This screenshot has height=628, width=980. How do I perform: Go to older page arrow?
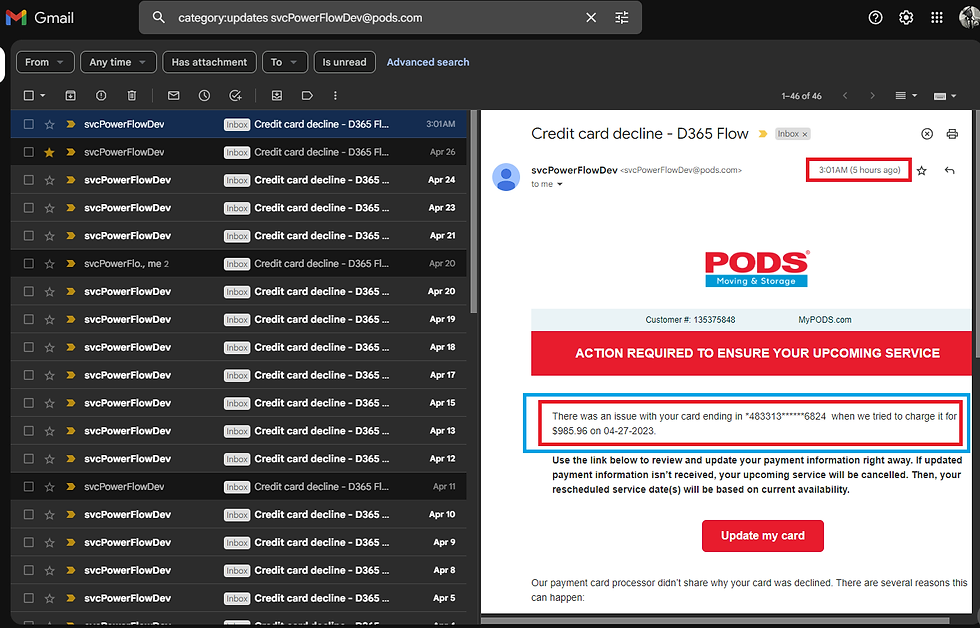point(872,96)
